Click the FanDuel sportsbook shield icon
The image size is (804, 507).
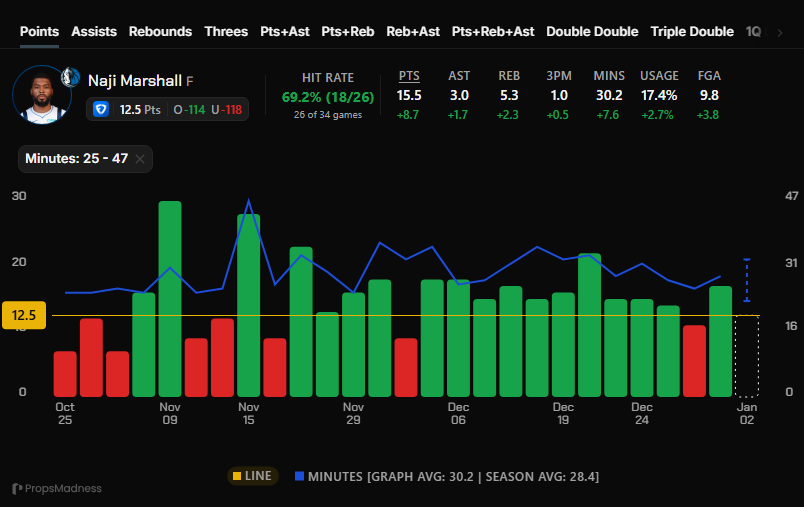(100, 109)
